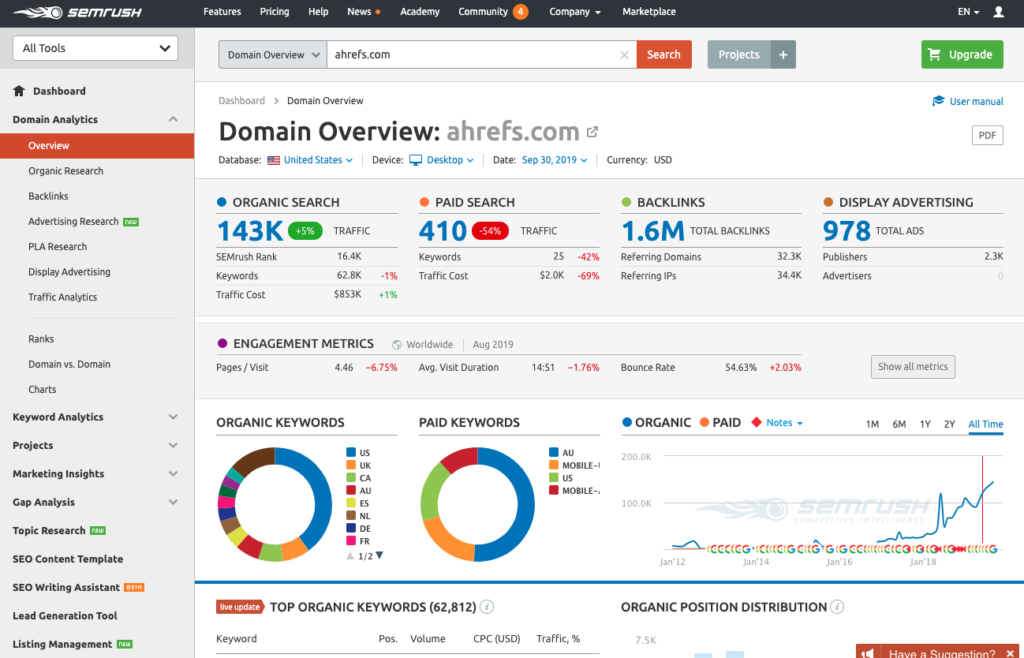Click the AU blue paid keywords swatch
Viewport: 1024px width, 658px height.
point(554,452)
